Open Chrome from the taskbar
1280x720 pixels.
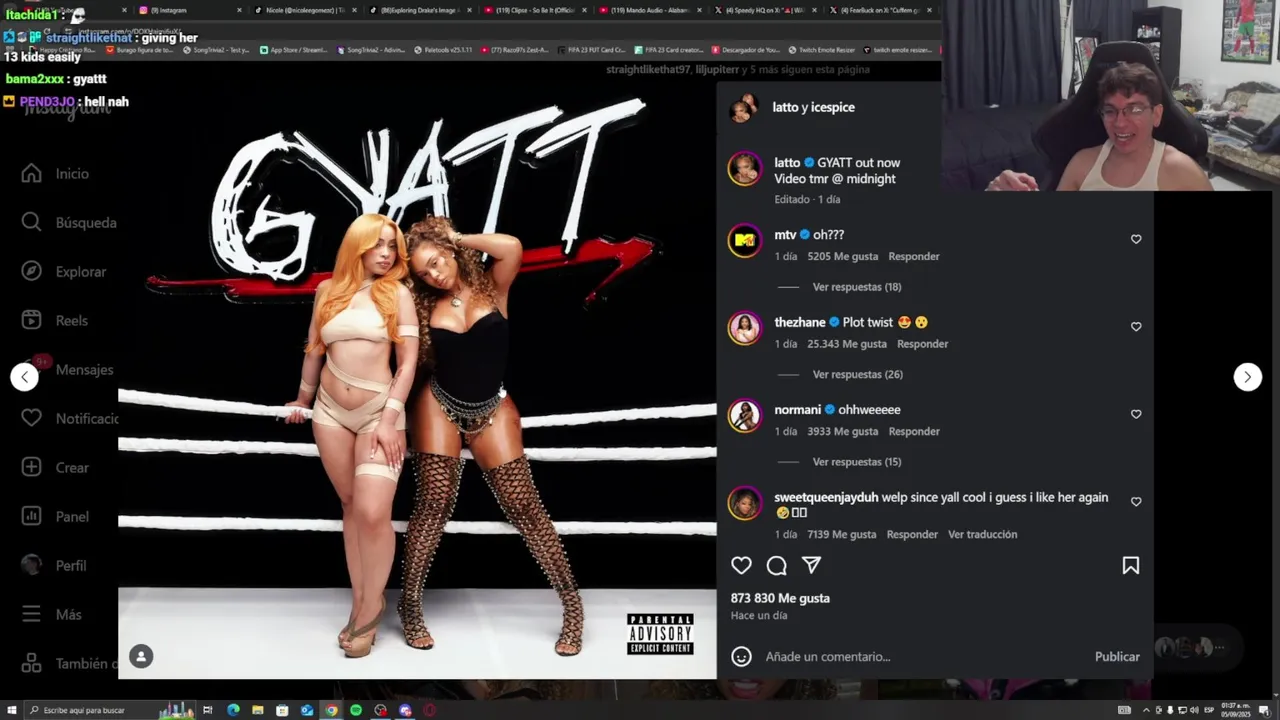click(x=331, y=710)
